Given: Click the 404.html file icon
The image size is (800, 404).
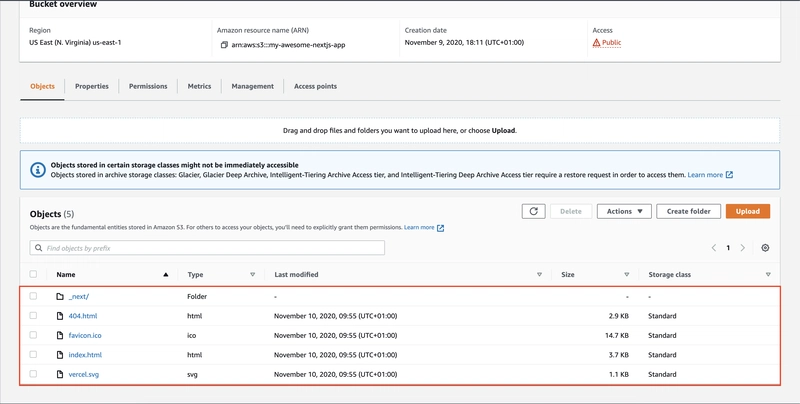Looking at the screenshot, I should tap(60, 316).
